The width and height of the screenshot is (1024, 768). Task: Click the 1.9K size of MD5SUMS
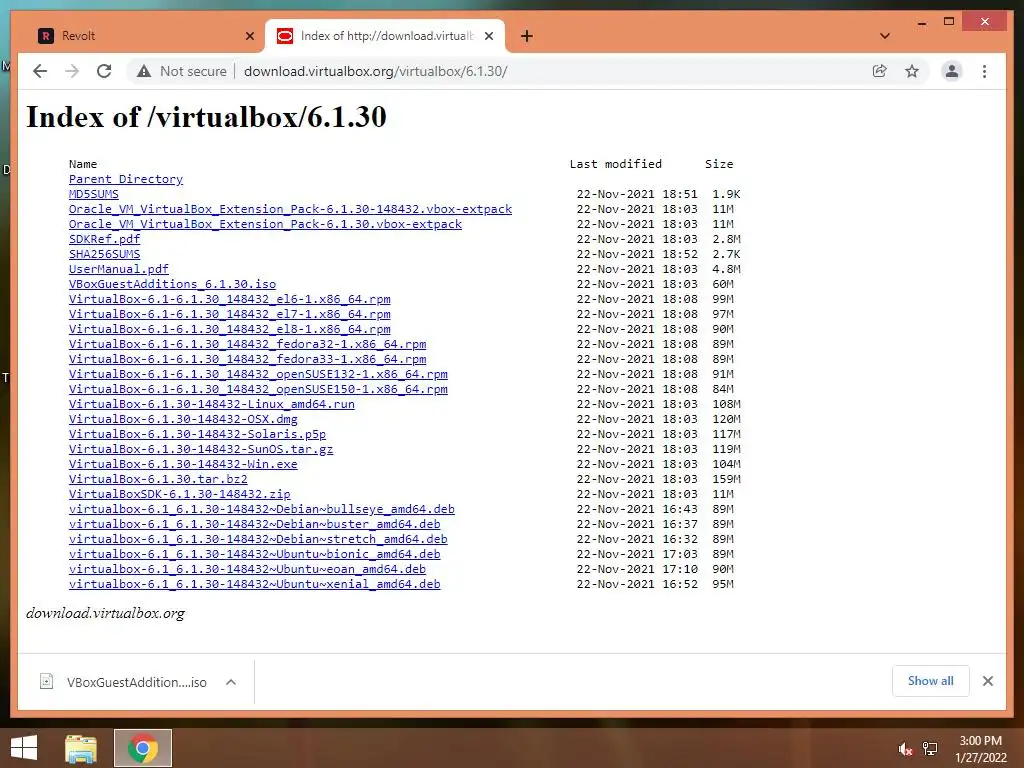[x=726, y=194]
